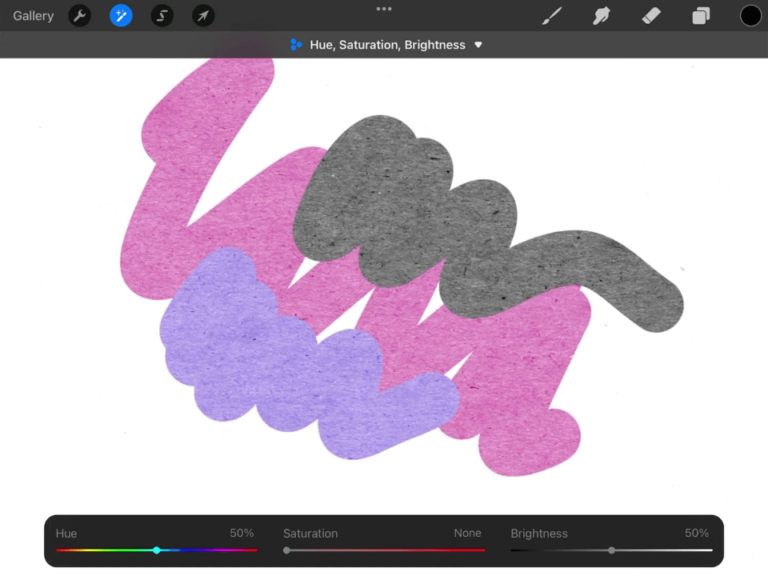Image resolution: width=768 pixels, height=576 pixels.
Task: Click the Hue, Saturation, Brightness title
Action: point(387,45)
